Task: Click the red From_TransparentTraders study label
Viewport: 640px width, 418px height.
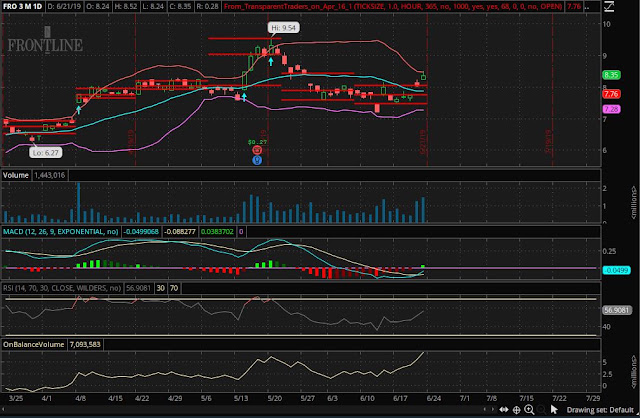Action: click(x=393, y=7)
